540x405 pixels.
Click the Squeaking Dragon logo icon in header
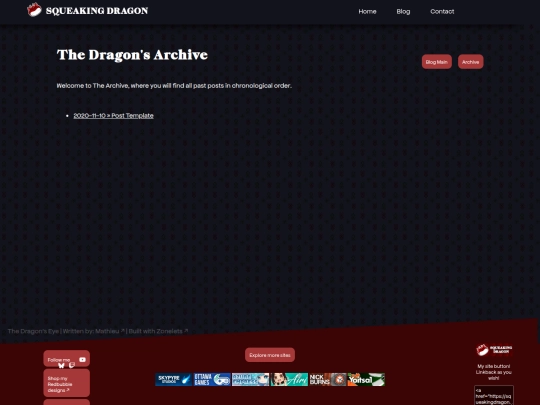click(x=34, y=10)
